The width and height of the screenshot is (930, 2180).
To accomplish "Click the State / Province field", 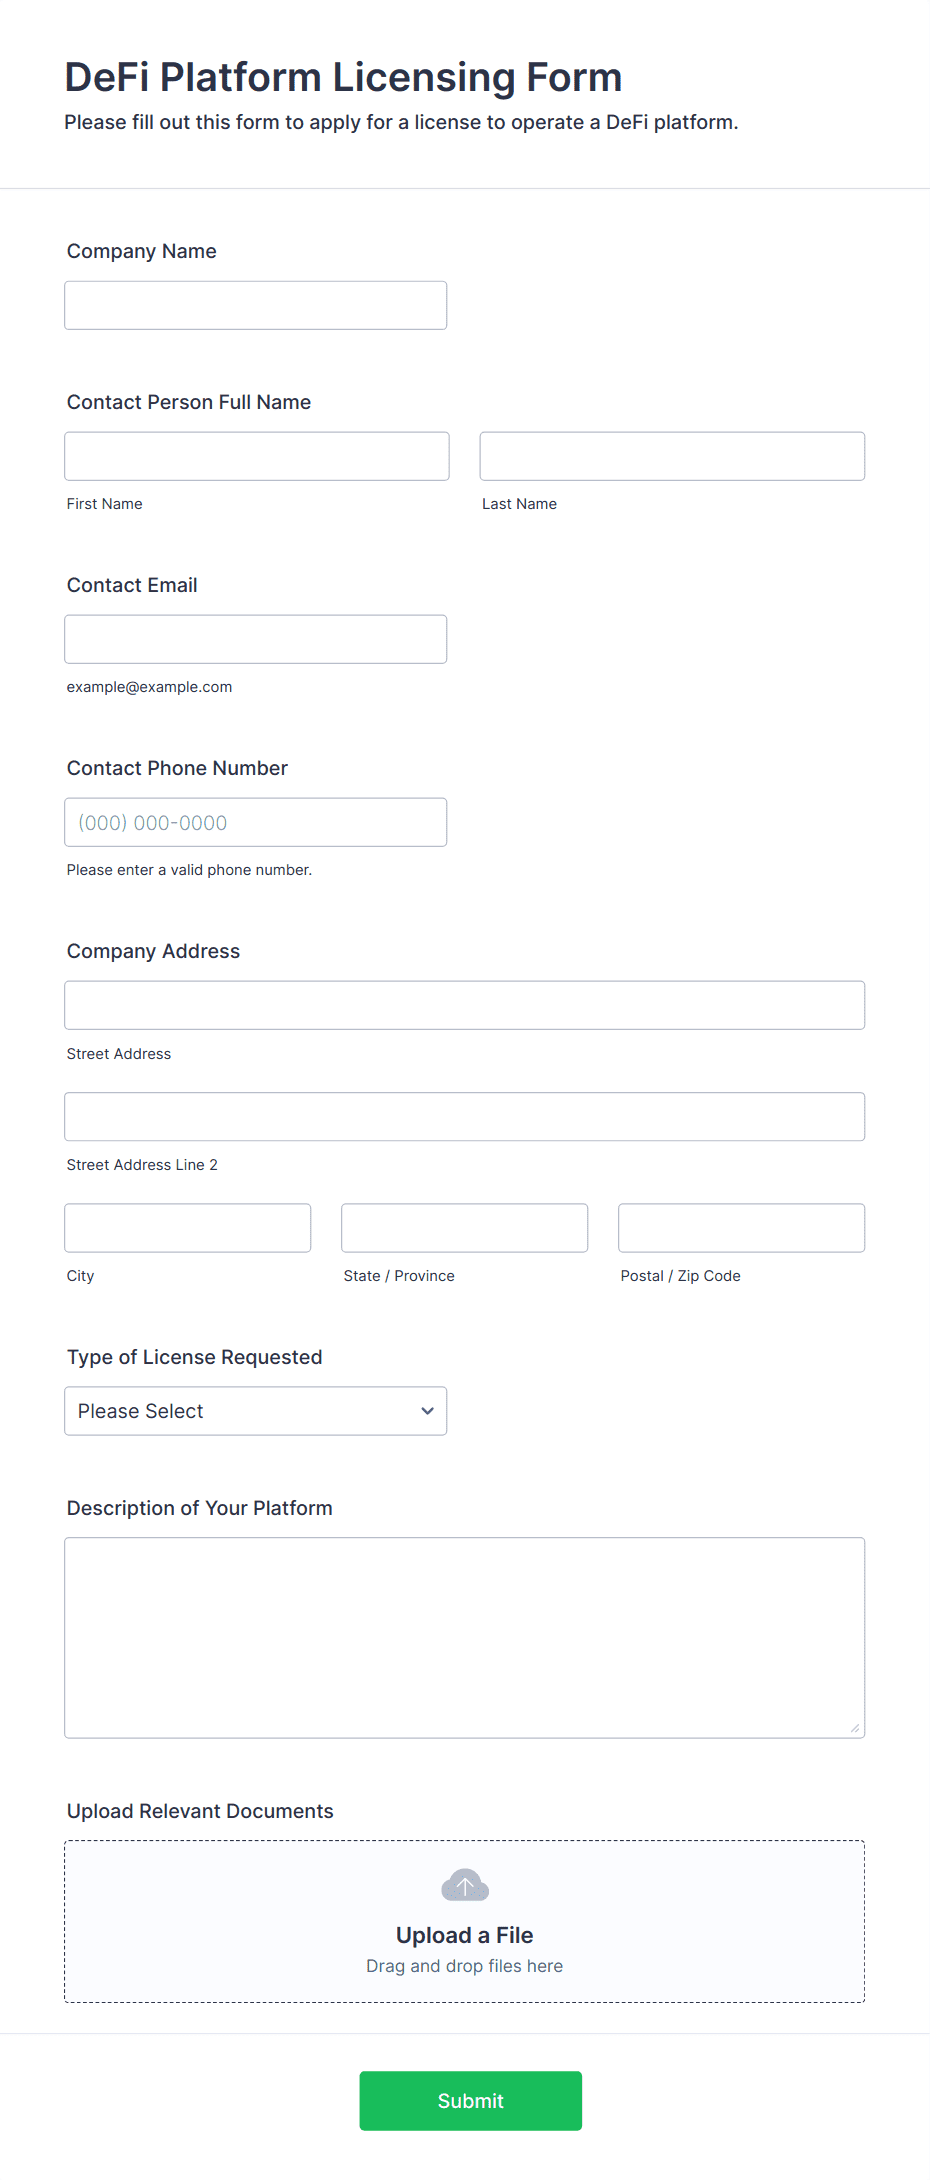I will (465, 1228).
